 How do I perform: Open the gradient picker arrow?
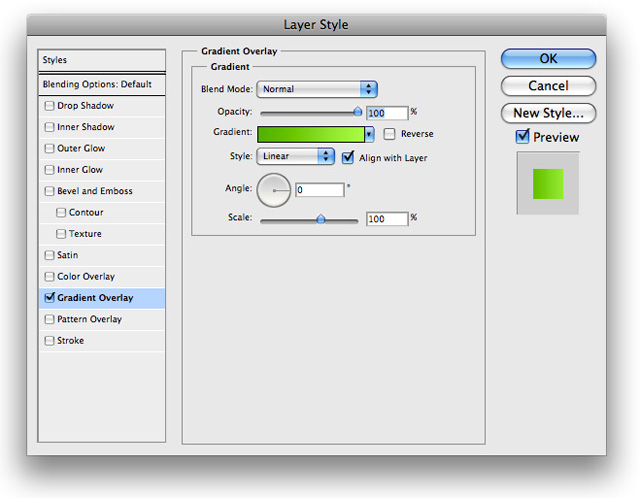369,134
